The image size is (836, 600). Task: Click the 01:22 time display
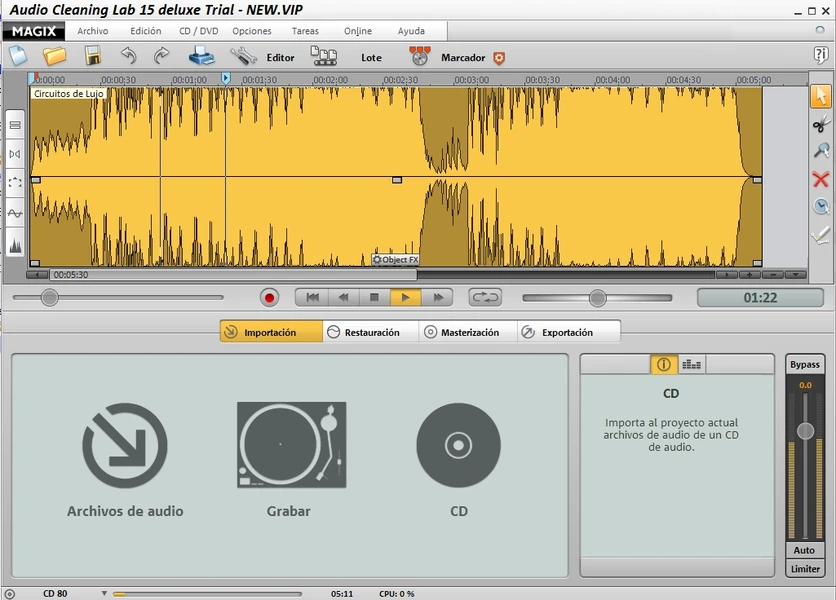[x=760, y=298]
